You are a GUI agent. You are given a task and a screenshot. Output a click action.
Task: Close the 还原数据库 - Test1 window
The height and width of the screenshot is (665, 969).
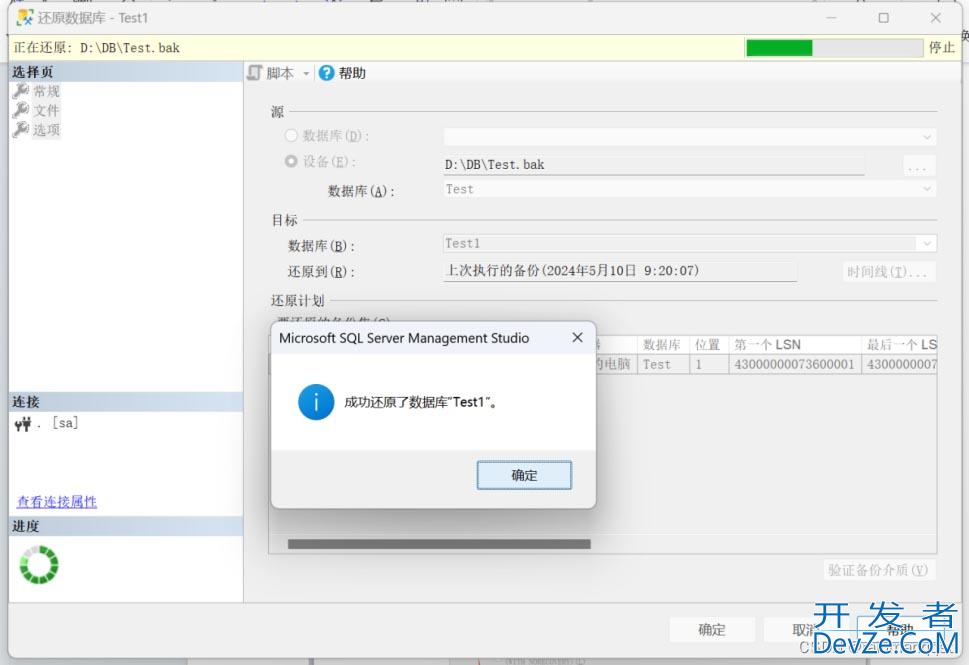[936, 18]
